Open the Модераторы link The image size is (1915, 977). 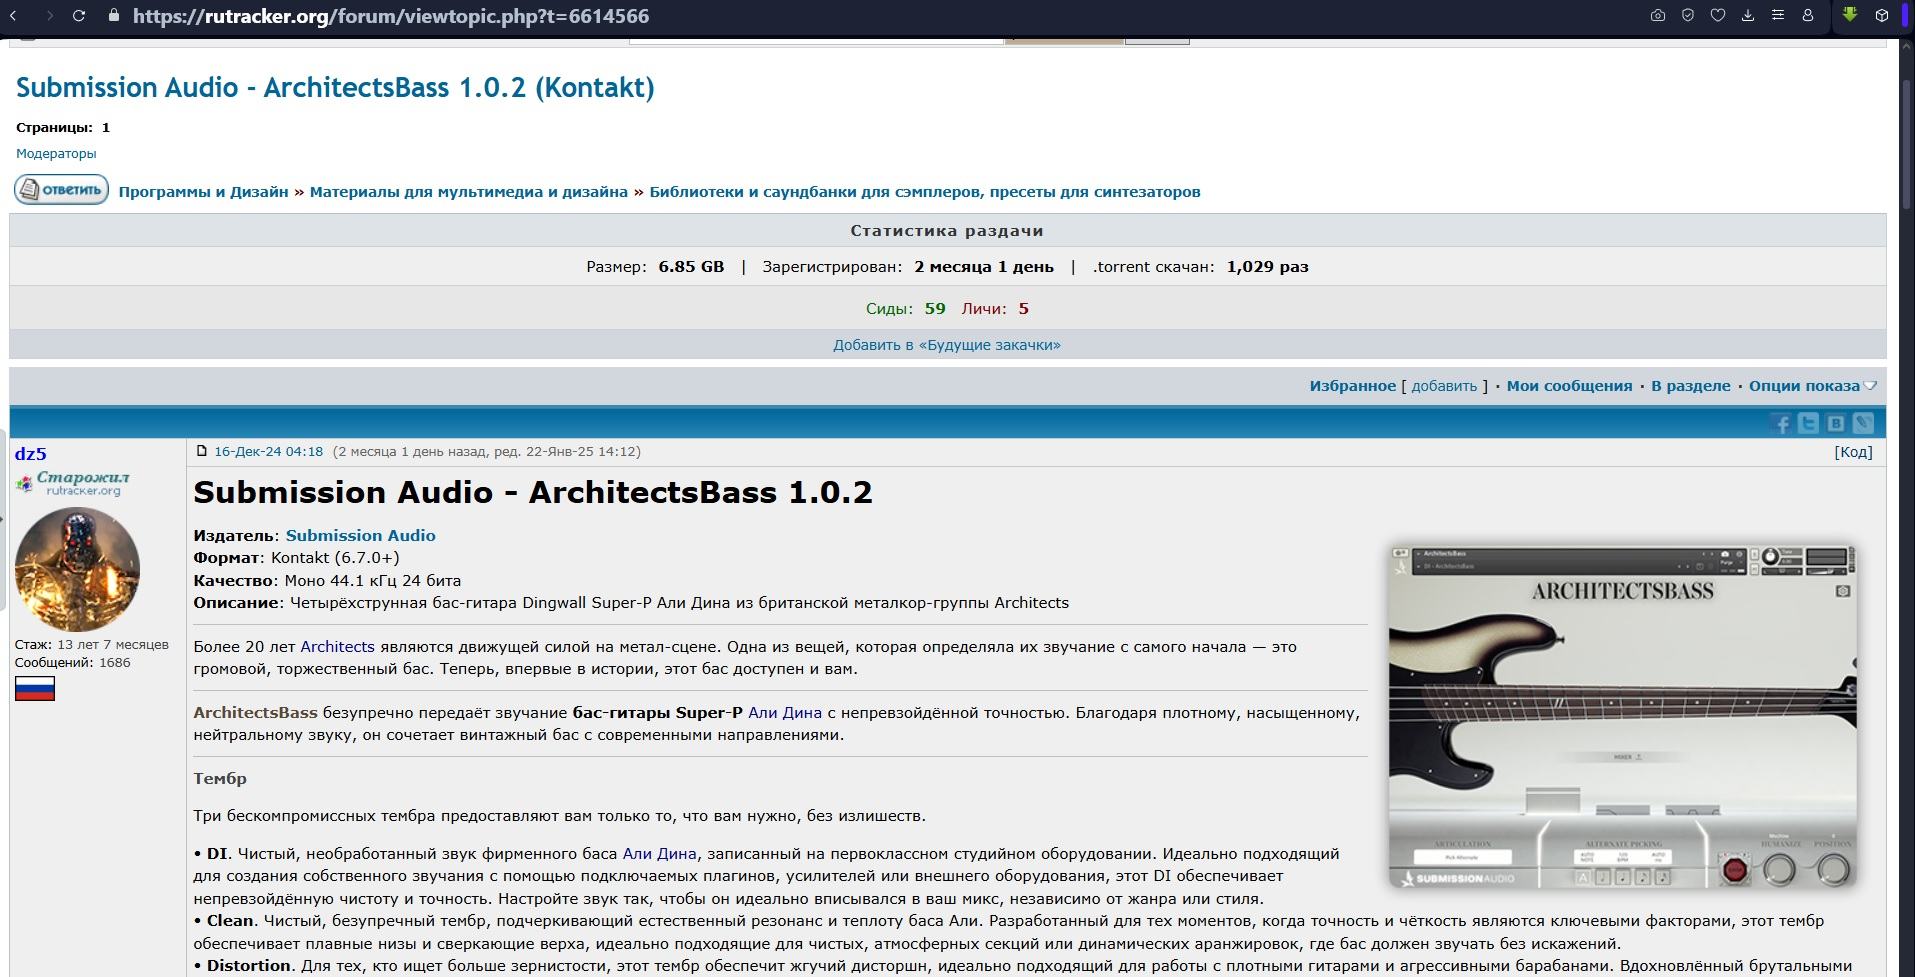coord(56,154)
